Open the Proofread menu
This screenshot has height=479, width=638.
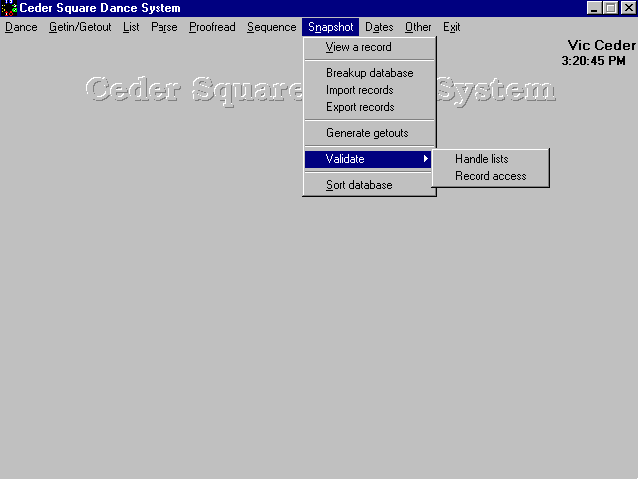coord(212,27)
